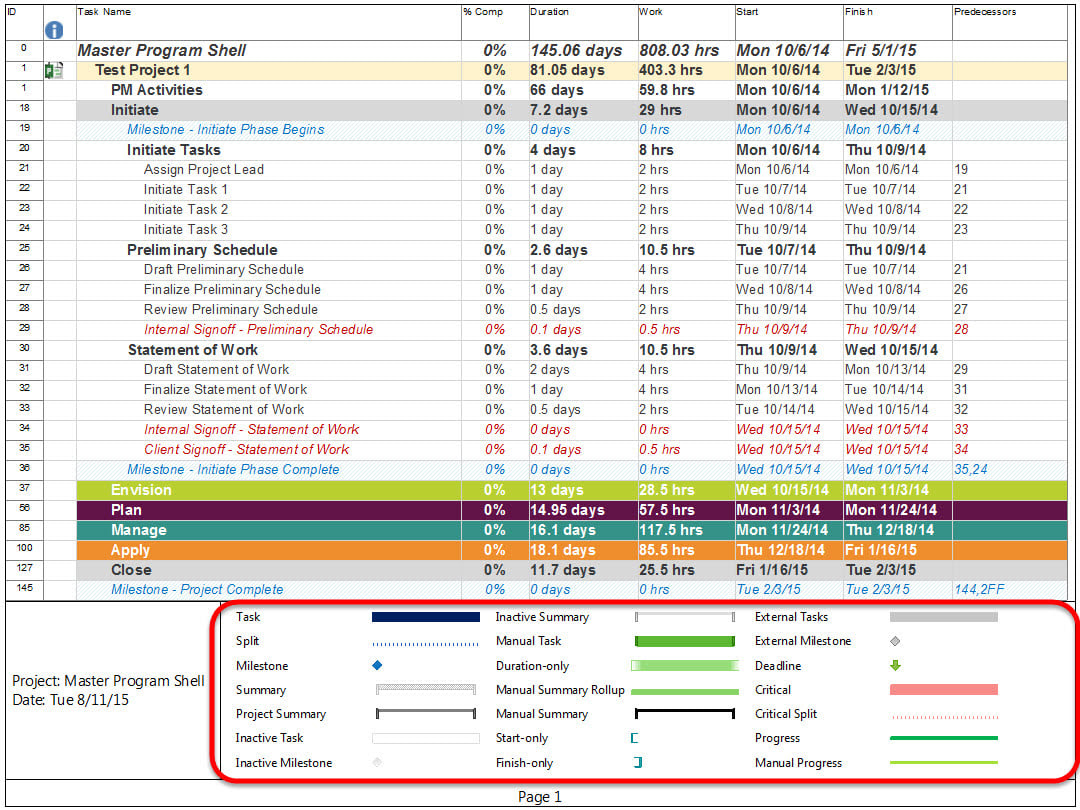Click the 35,24 predecessors cell
Screen dimensions: 1080x810
[1010, 470]
